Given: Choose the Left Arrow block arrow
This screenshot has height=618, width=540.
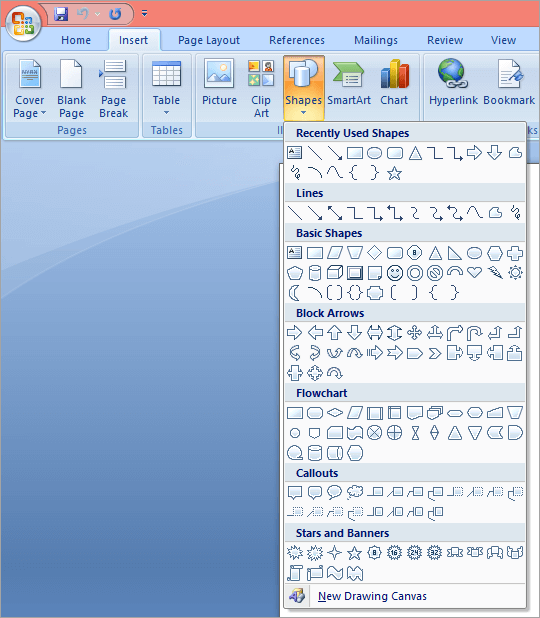Looking at the screenshot, I should [x=315, y=333].
